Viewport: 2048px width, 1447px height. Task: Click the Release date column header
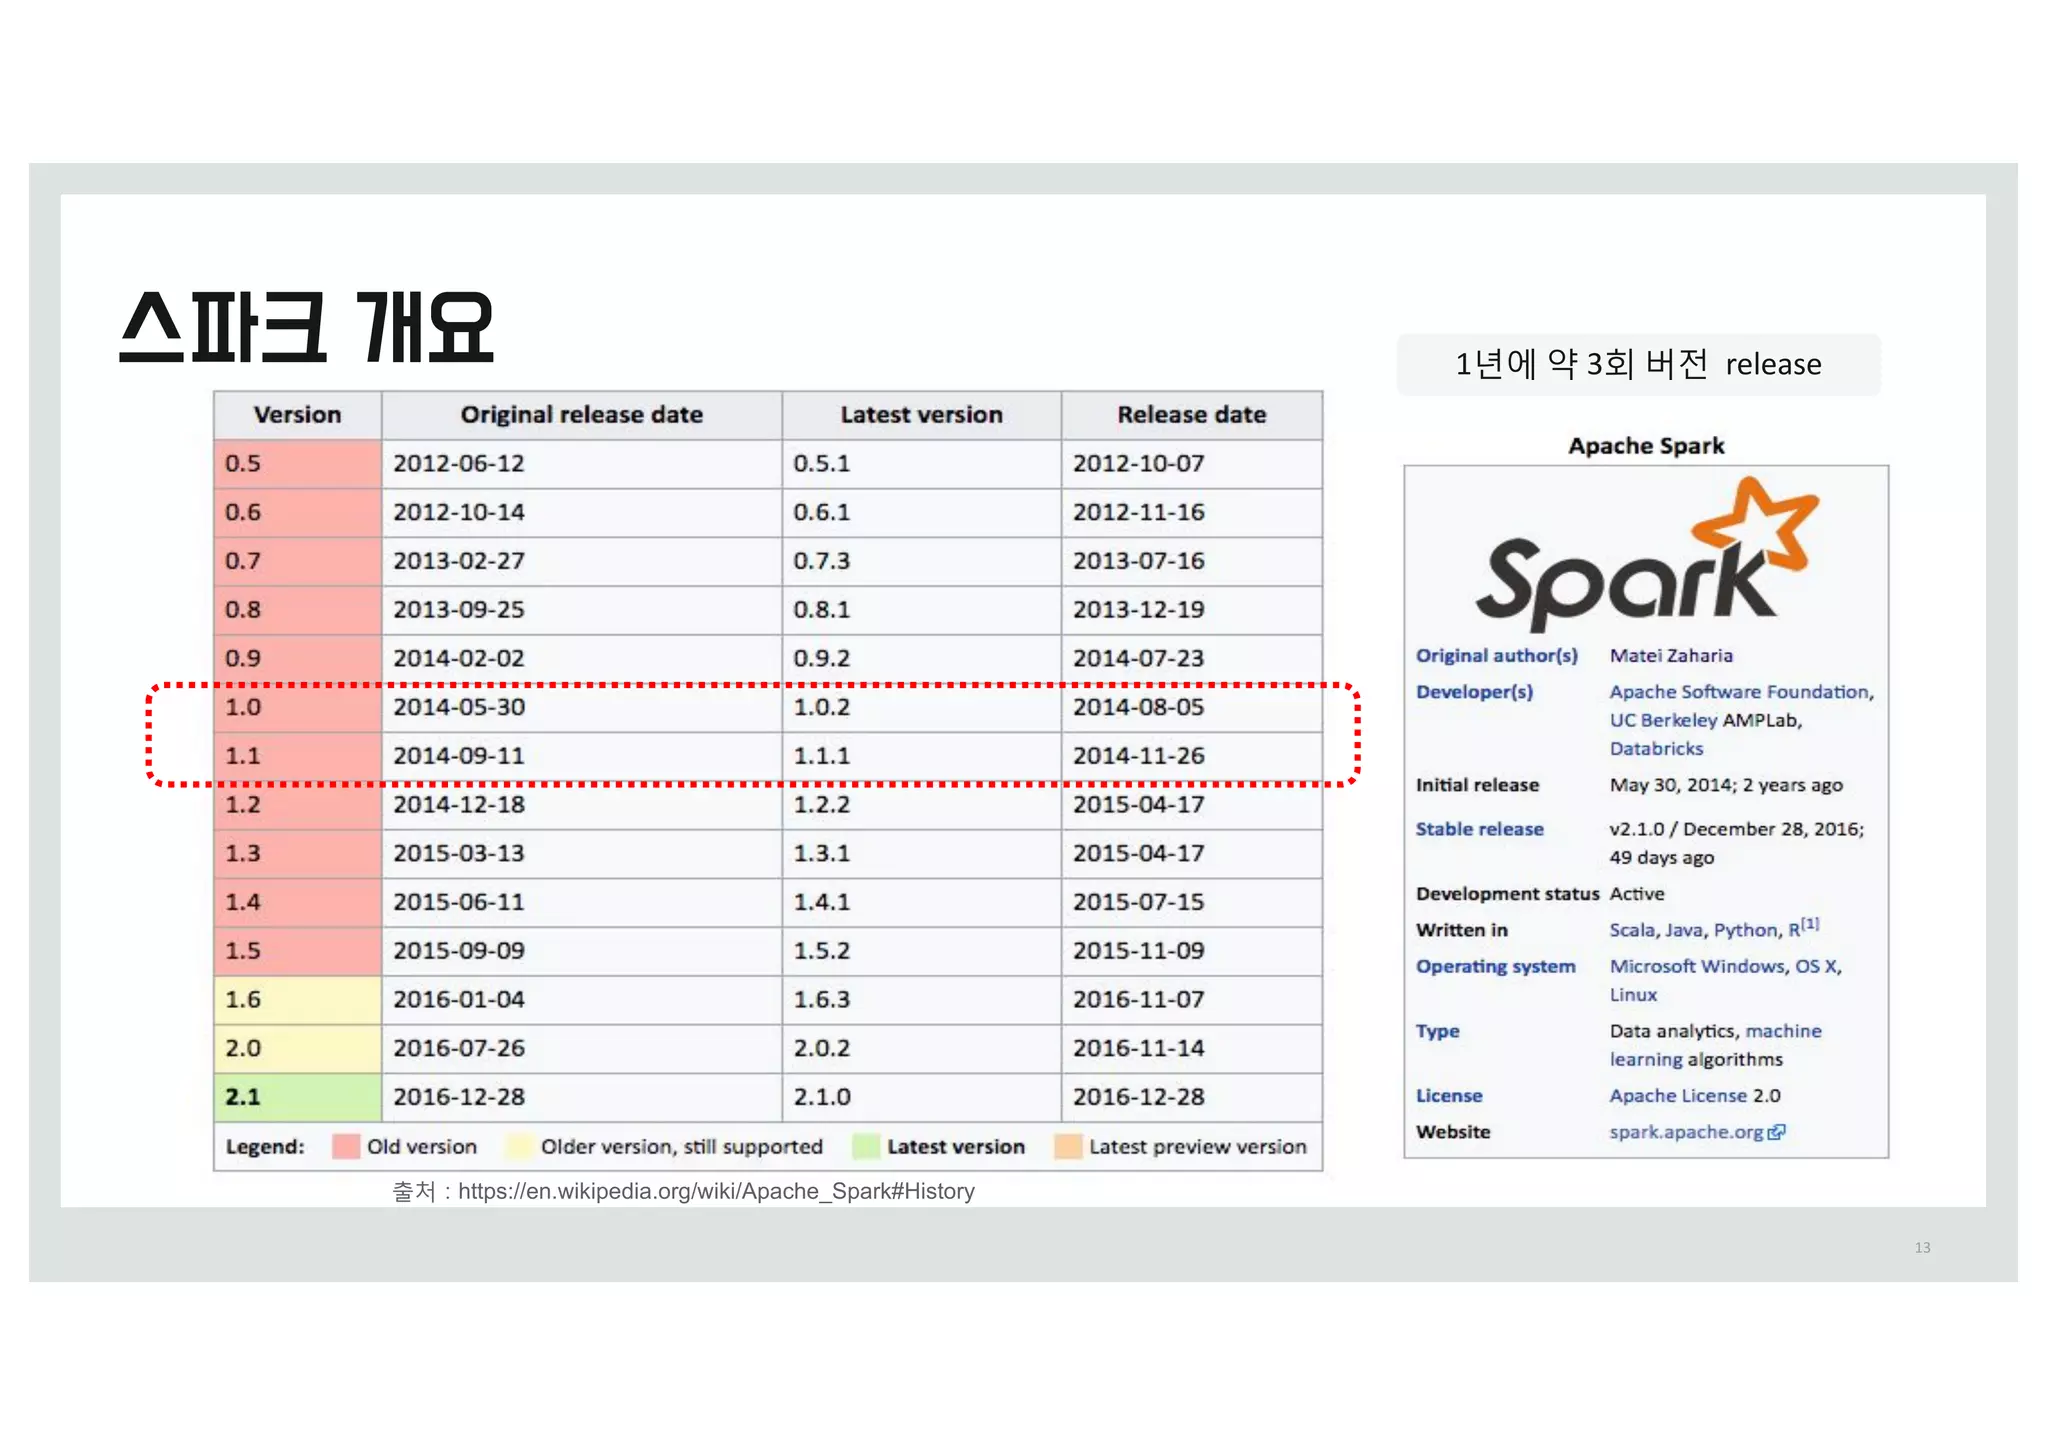[x=1191, y=415]
